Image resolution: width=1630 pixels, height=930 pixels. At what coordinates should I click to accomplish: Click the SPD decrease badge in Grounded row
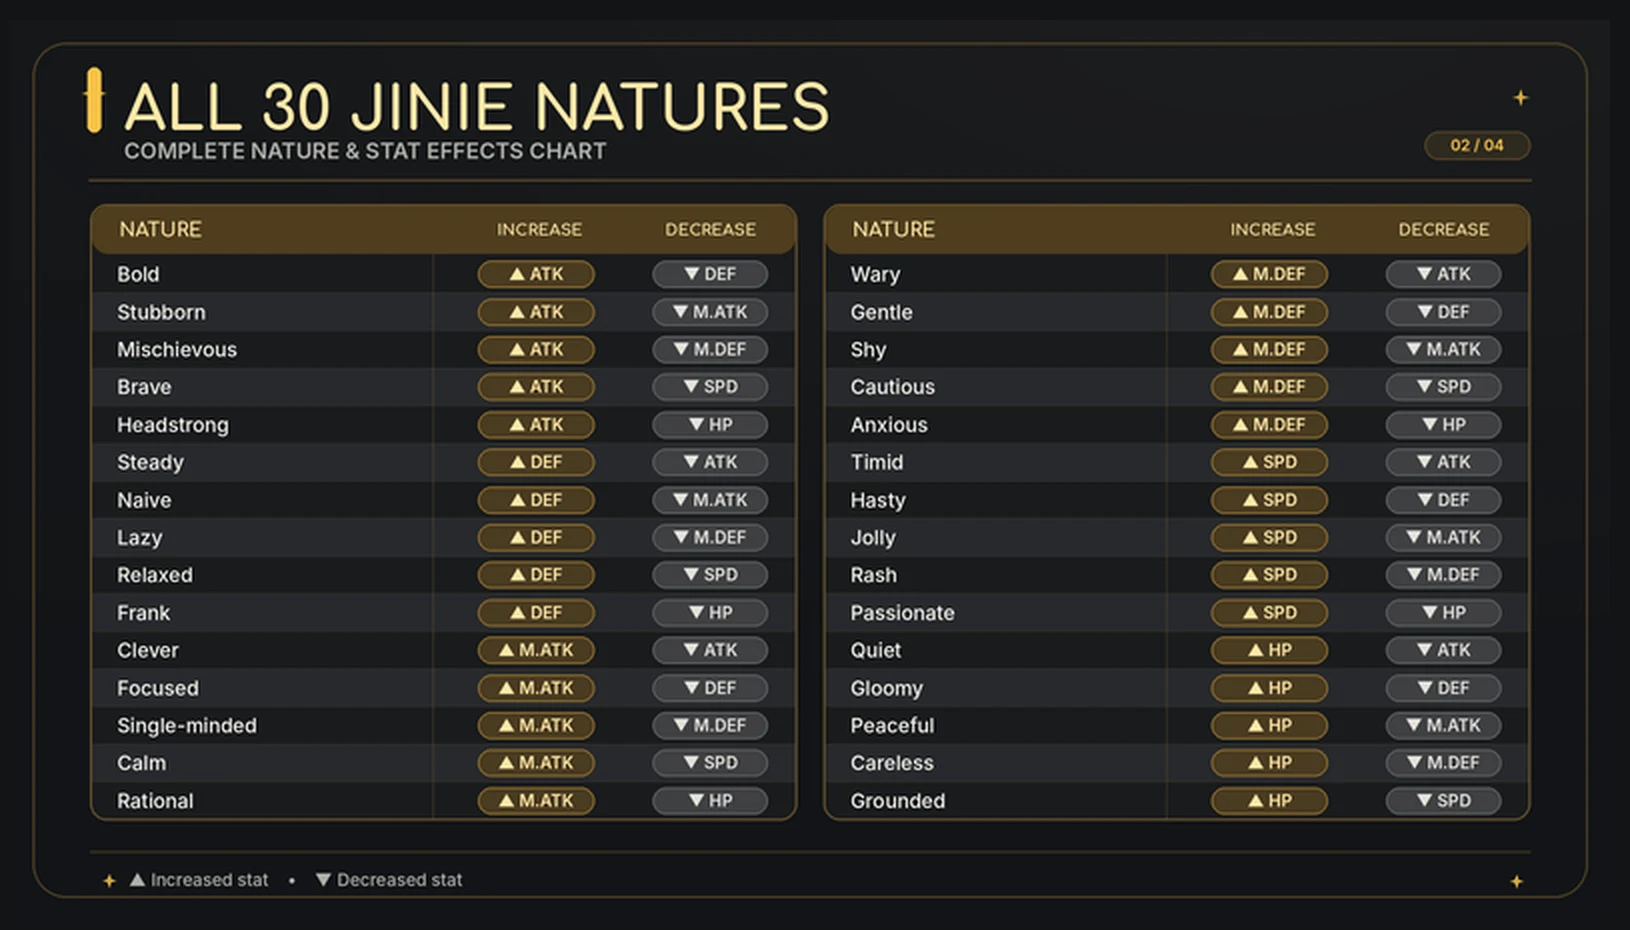[x=1443, y=801]
